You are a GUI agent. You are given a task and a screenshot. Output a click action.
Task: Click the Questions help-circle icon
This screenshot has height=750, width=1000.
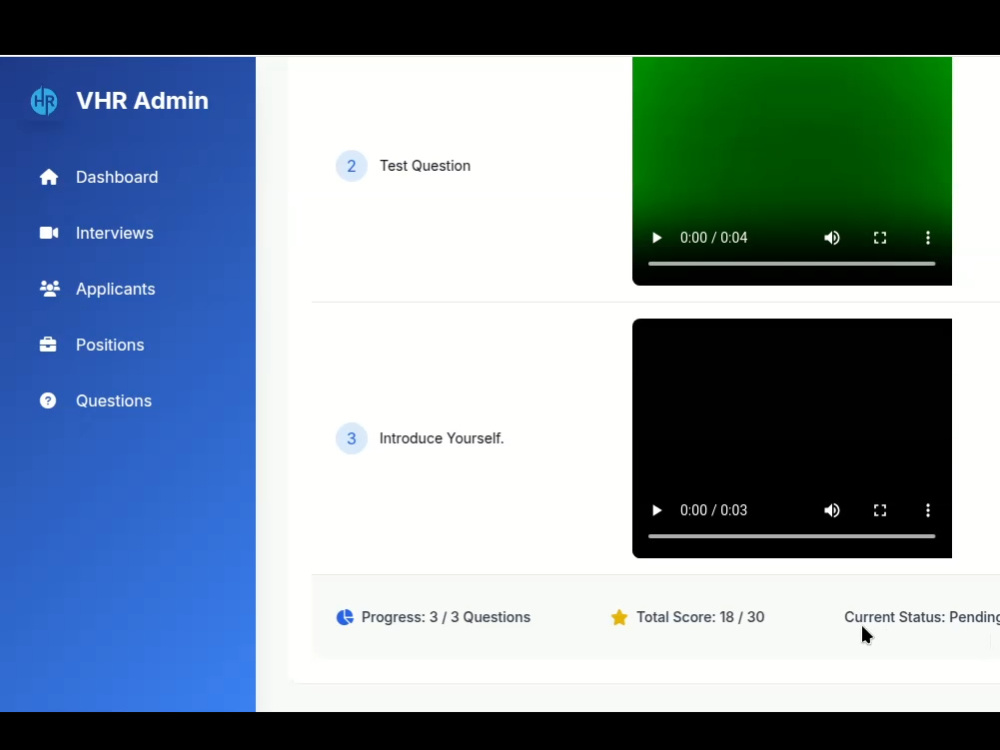click(48, 401)
